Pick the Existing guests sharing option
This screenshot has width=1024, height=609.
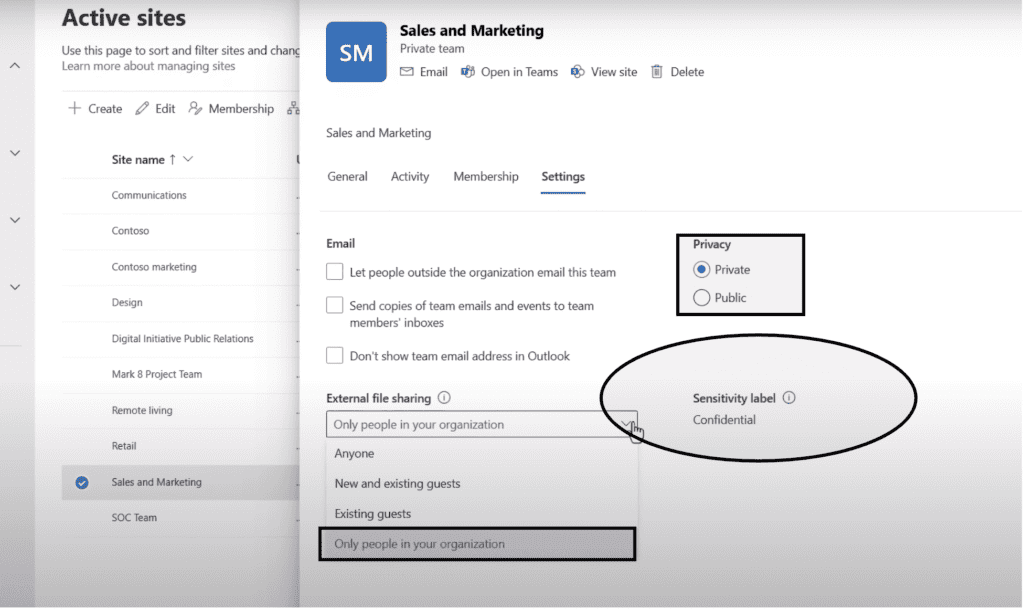(481, 514)
